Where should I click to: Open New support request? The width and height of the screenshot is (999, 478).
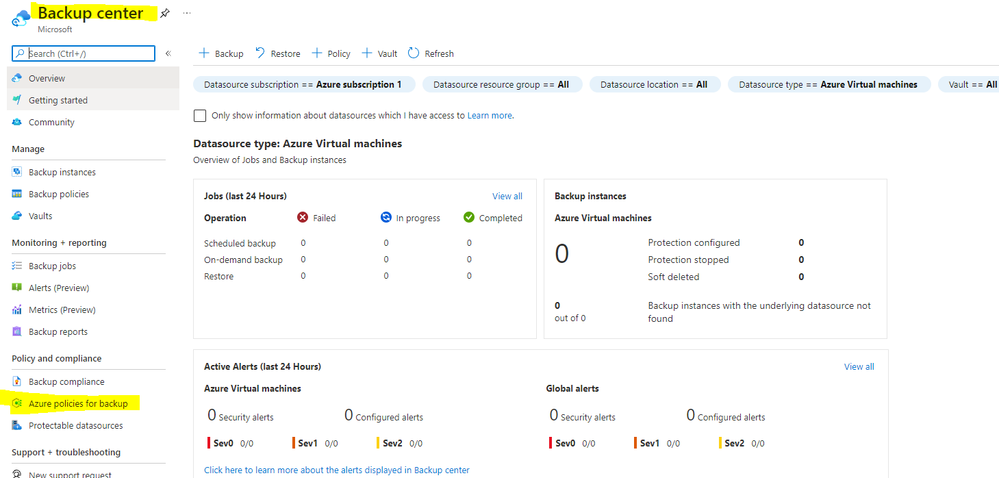coord(70,474)
